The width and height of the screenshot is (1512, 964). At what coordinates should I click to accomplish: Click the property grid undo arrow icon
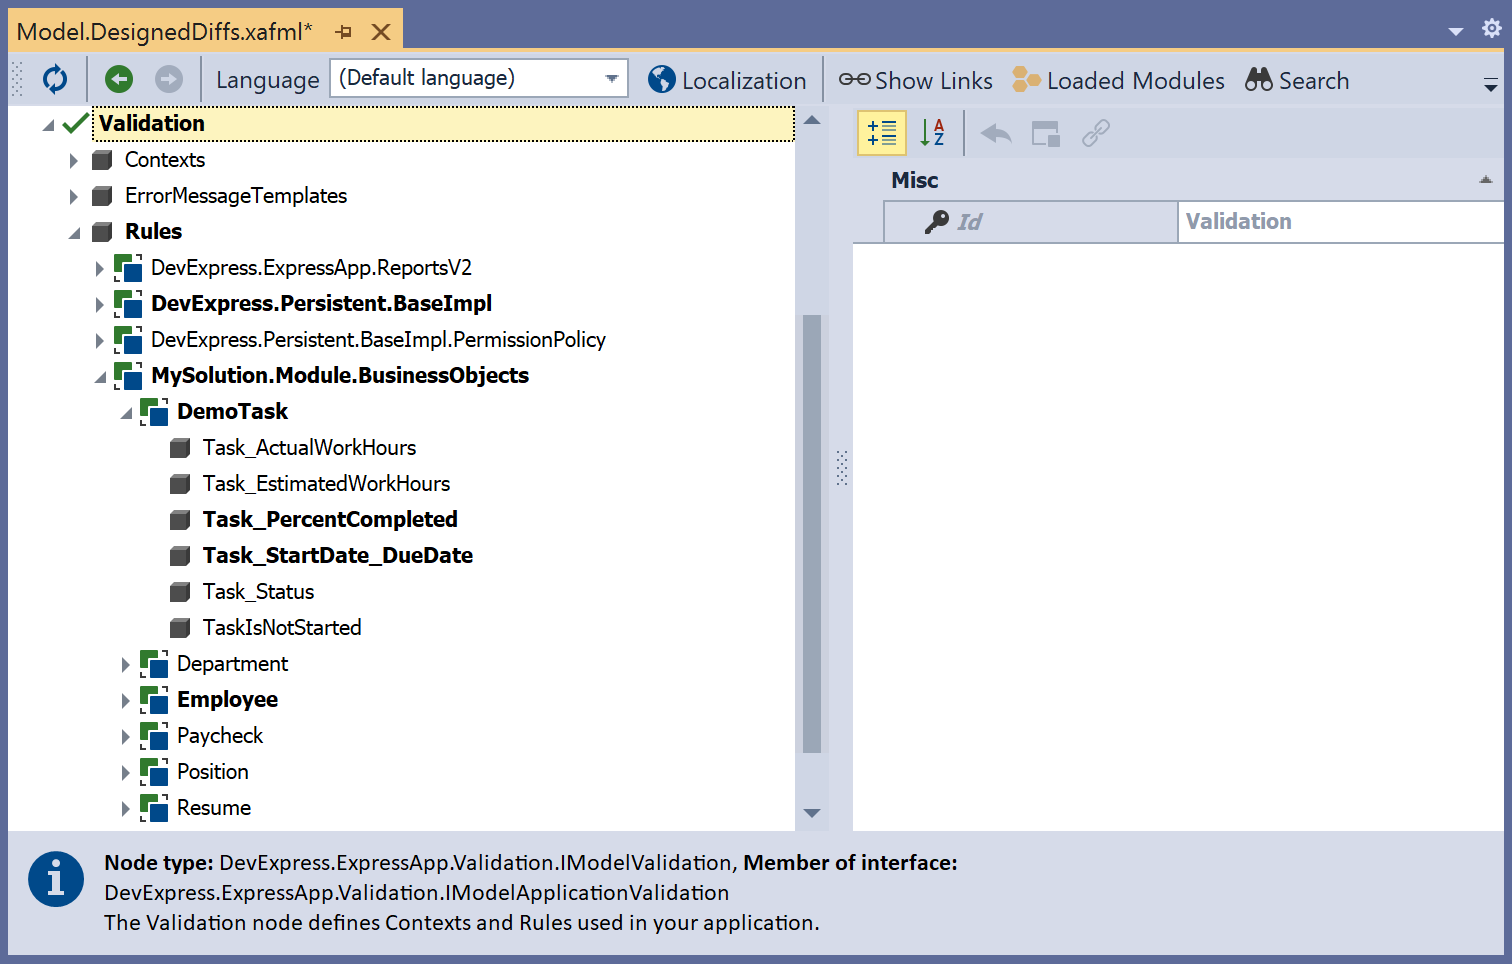pos(996,133)
